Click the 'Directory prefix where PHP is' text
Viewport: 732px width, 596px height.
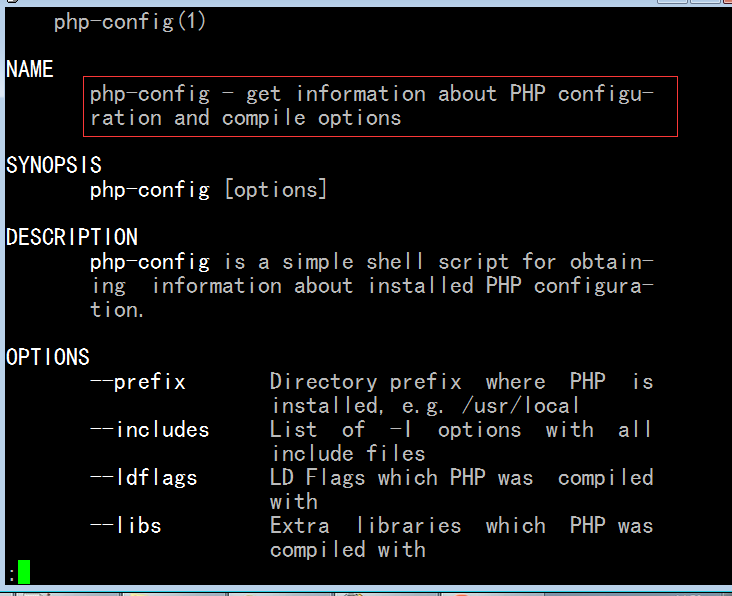[462, 382]
